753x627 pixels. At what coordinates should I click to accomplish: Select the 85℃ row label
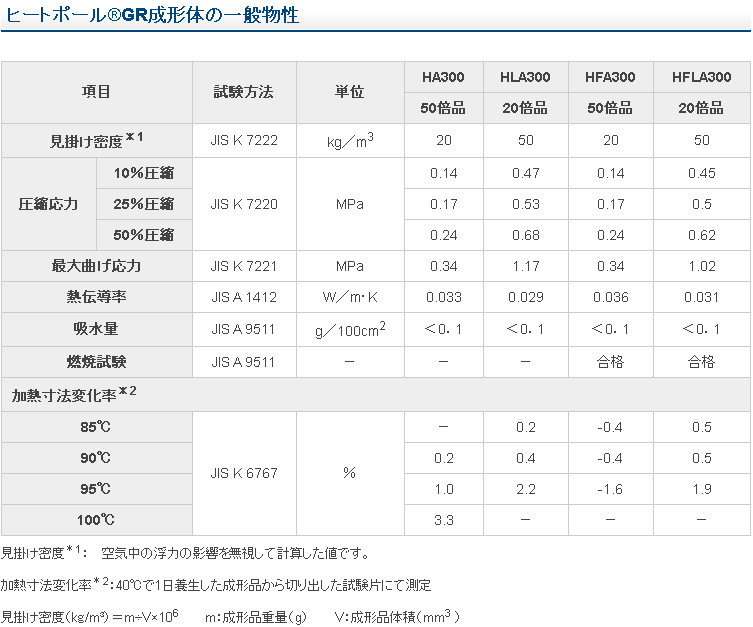tap(97, 427)
